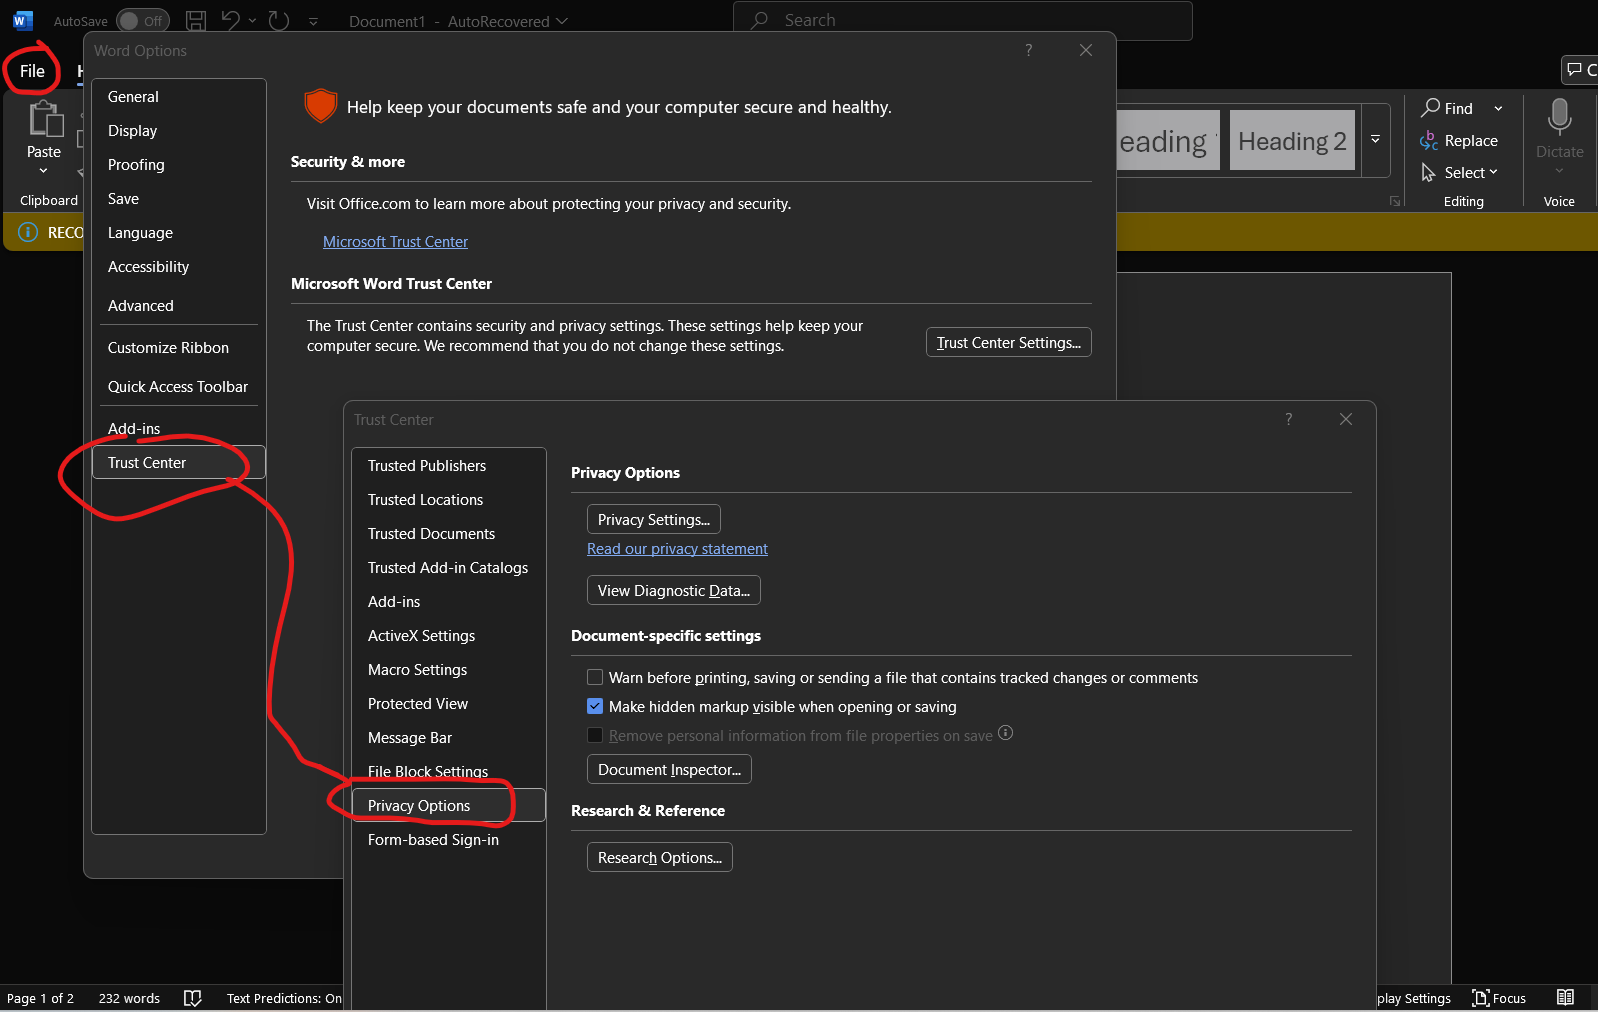Screen dimensions: 1598x1012
Task: Click the Trust Center Settings button
Action: tap(1008, 343)
